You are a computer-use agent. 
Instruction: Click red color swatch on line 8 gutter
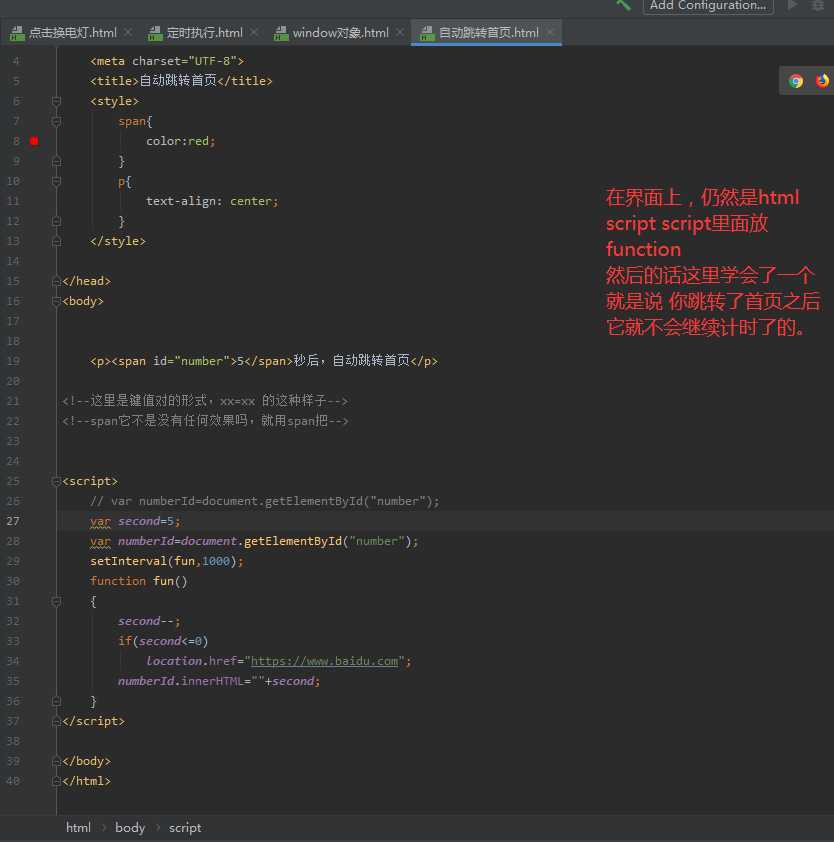pos(34,141)
